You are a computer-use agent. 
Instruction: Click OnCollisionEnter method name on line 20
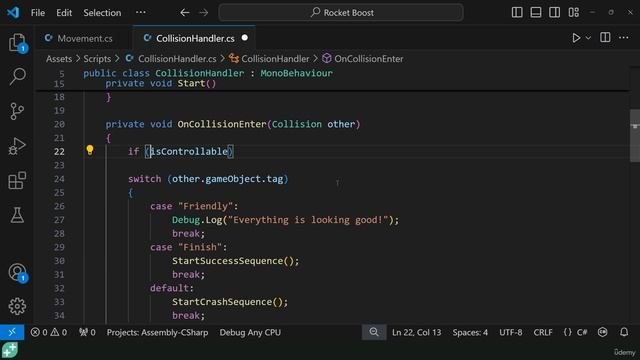(x=222, y=124)
